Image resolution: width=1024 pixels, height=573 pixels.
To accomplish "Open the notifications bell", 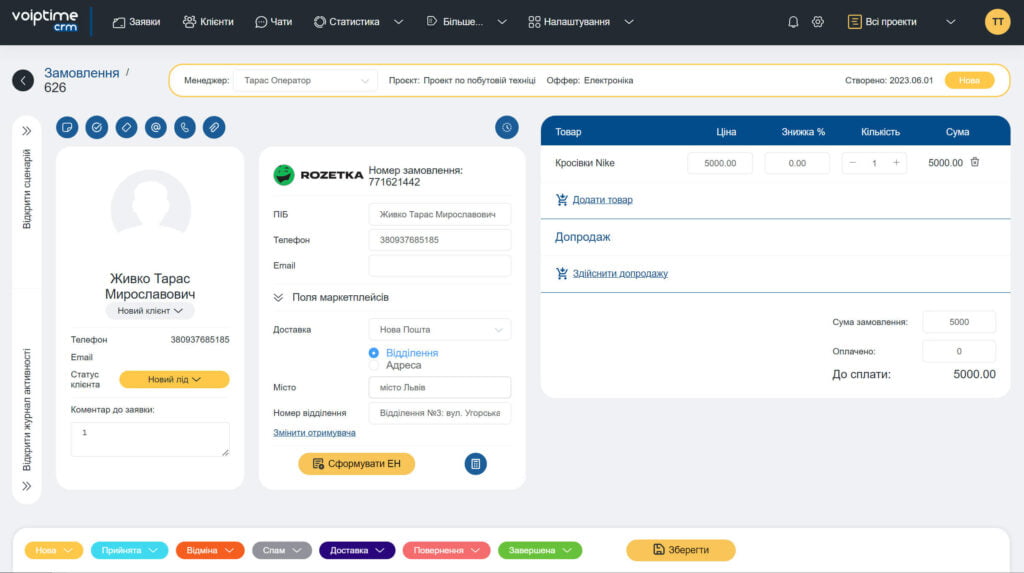I will (x=793, y=22).
